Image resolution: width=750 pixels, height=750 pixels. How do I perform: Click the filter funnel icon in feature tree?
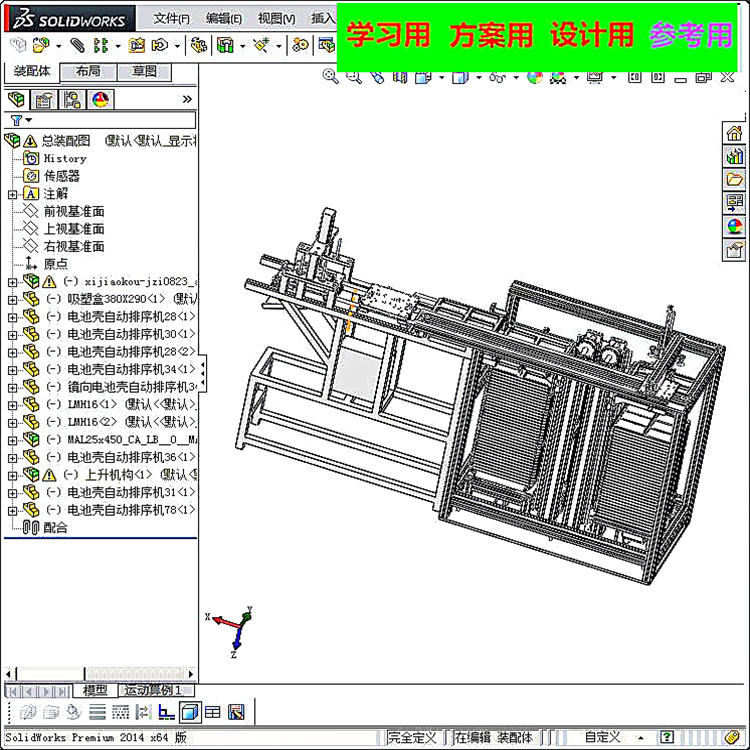(x=16, y=120)
